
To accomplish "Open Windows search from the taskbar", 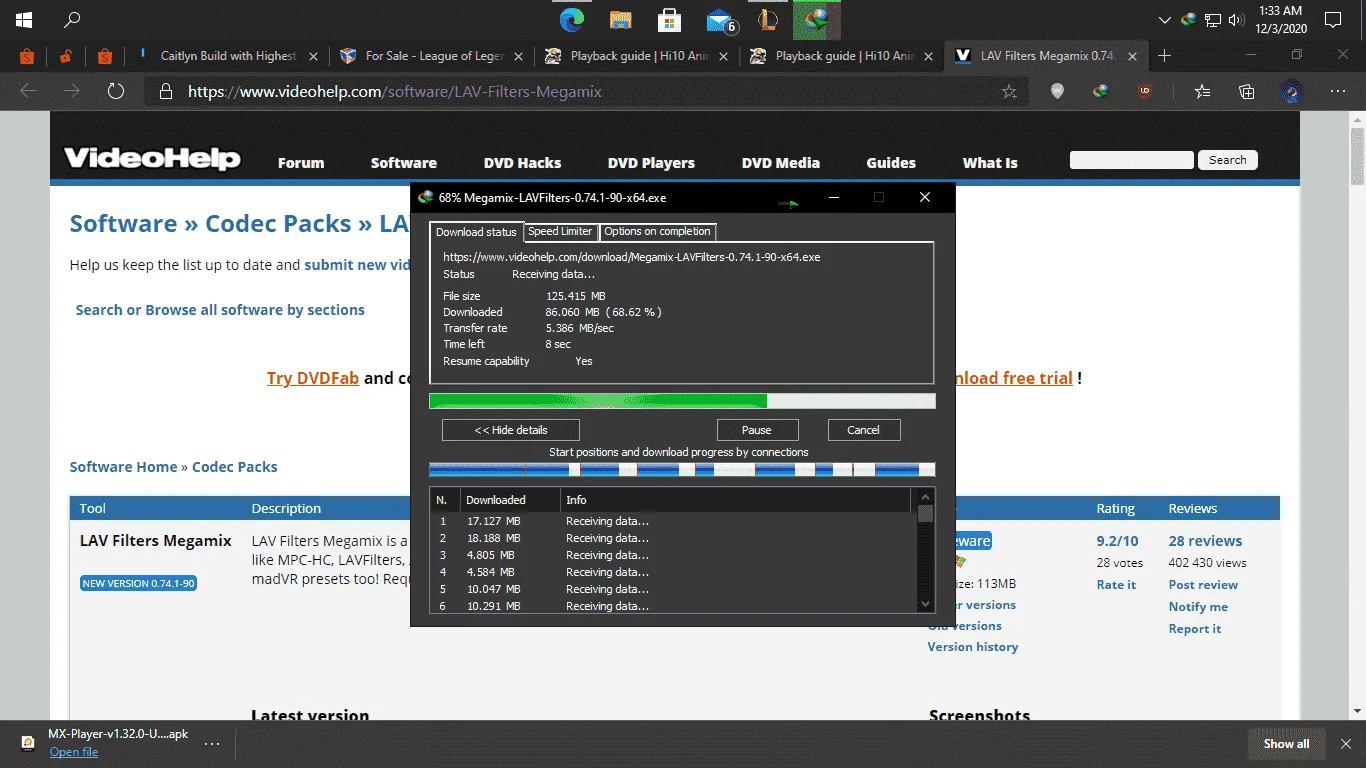I will pos(72,20).
